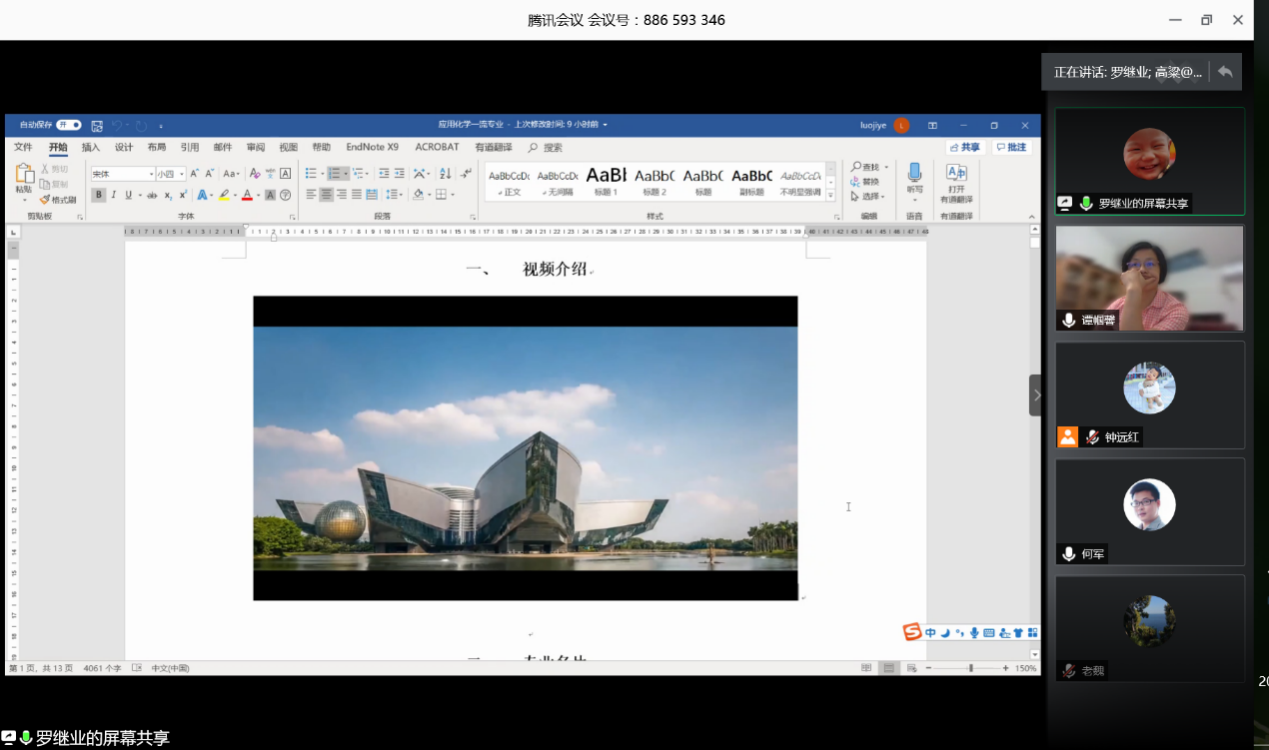Viewport: 1269px width, 750px height.
Task: Adjust the zoom slider in status bar
Action: click(970, 668)
